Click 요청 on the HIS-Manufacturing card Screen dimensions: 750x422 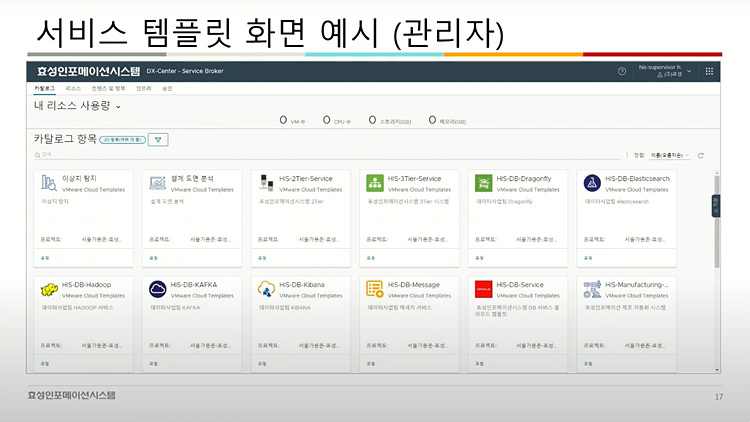tap(588, 364)
